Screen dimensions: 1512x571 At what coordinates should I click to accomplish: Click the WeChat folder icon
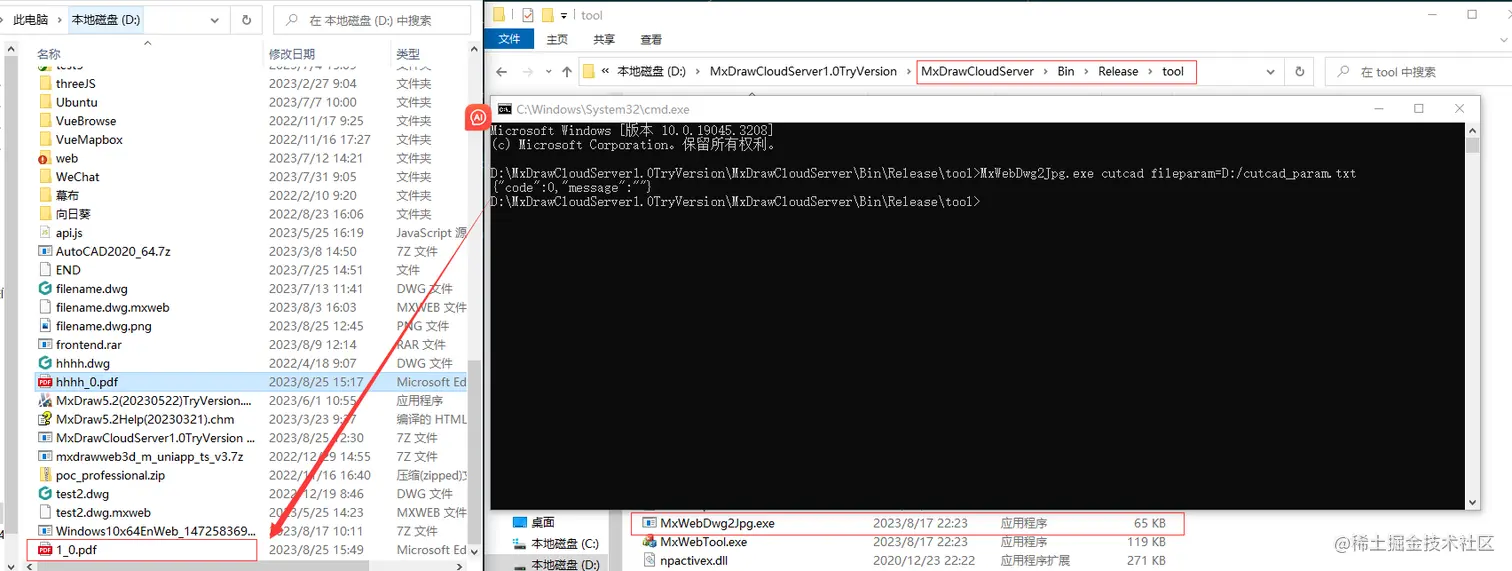[x=45, y=177]
